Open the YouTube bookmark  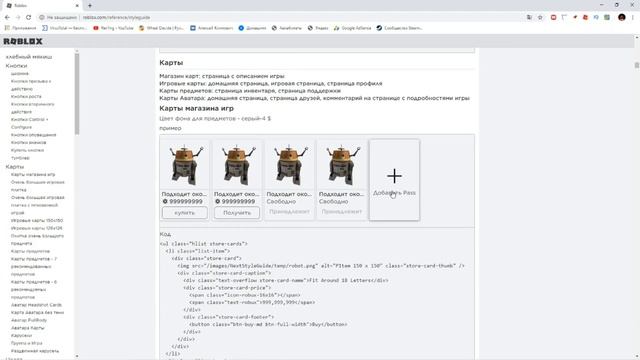point(113,28)
